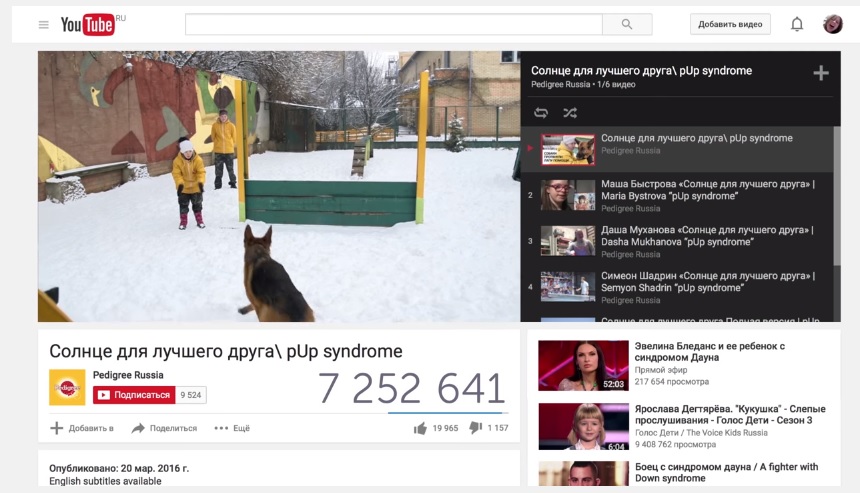
Task: Open Даша Муханова video thumbnail
Action: pos(568,241)
